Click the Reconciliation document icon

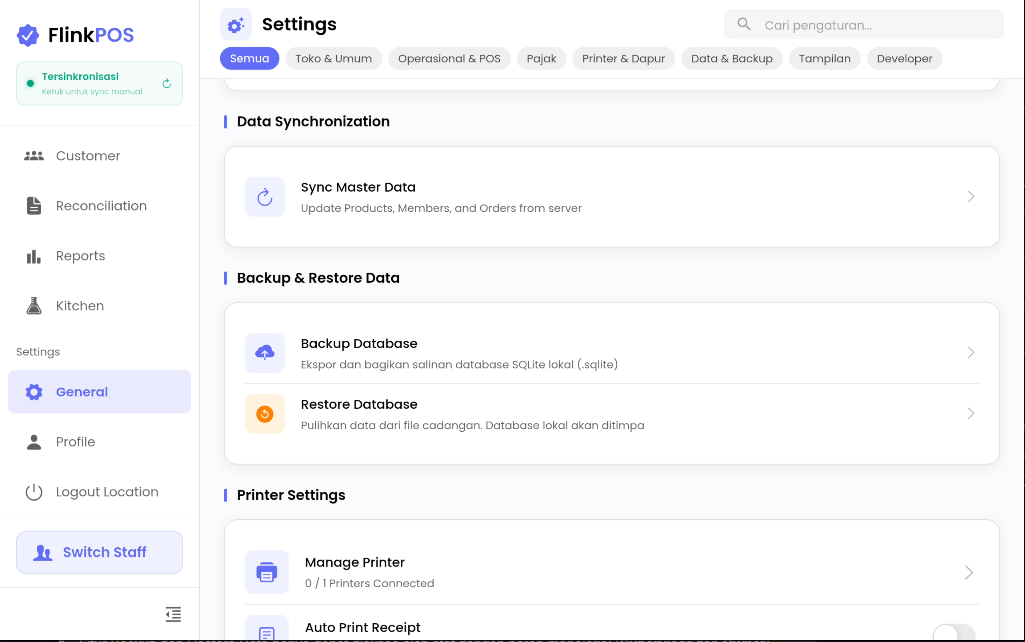point(34,205)
